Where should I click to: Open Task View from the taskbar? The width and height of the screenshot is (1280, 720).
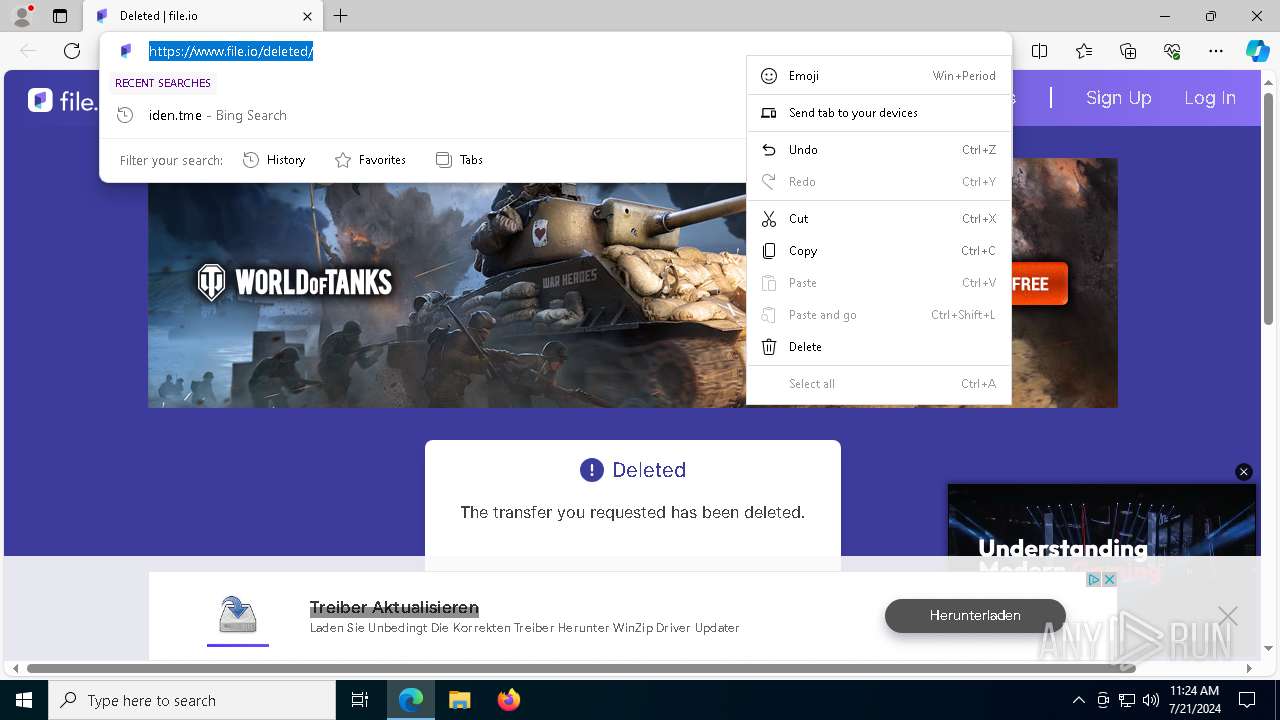point(360,700)
